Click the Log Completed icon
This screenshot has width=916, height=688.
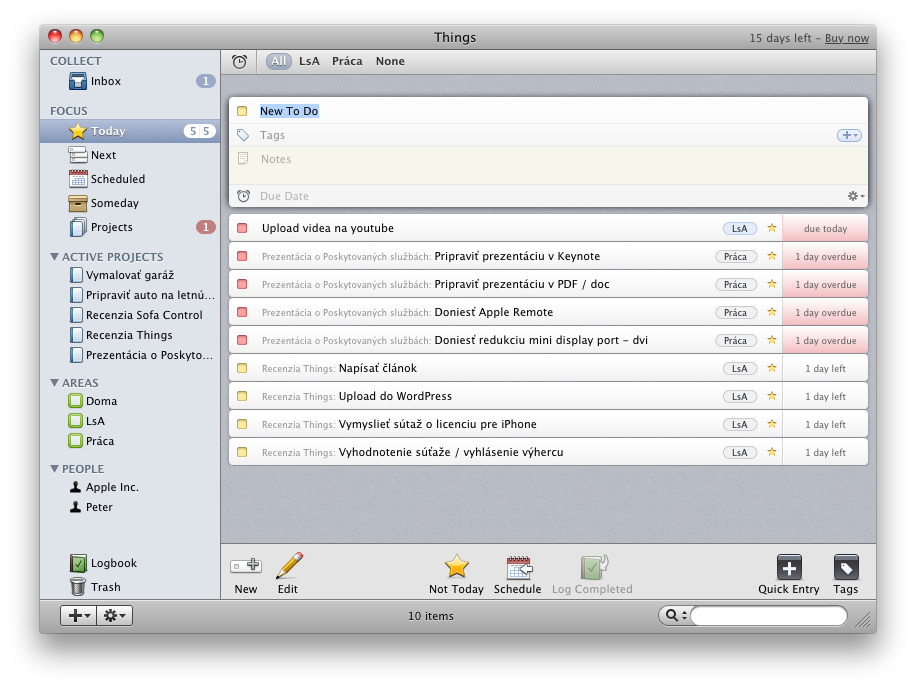594,567
